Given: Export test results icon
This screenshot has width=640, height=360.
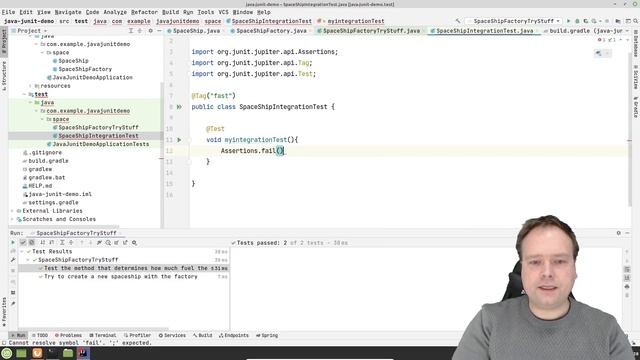Looking at the screenshot, I should [125, 242].
